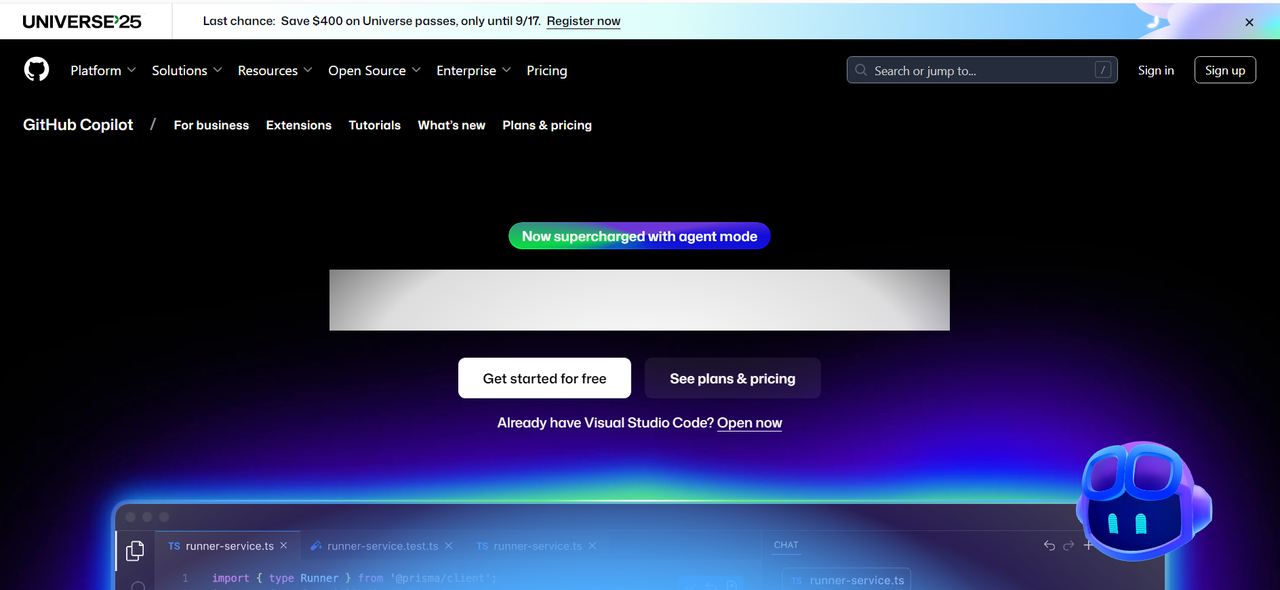Screen dimensions: 1280x590
Task: Click the Universe'25 logo
Action: pyautogui.click(x=82, y=21)
